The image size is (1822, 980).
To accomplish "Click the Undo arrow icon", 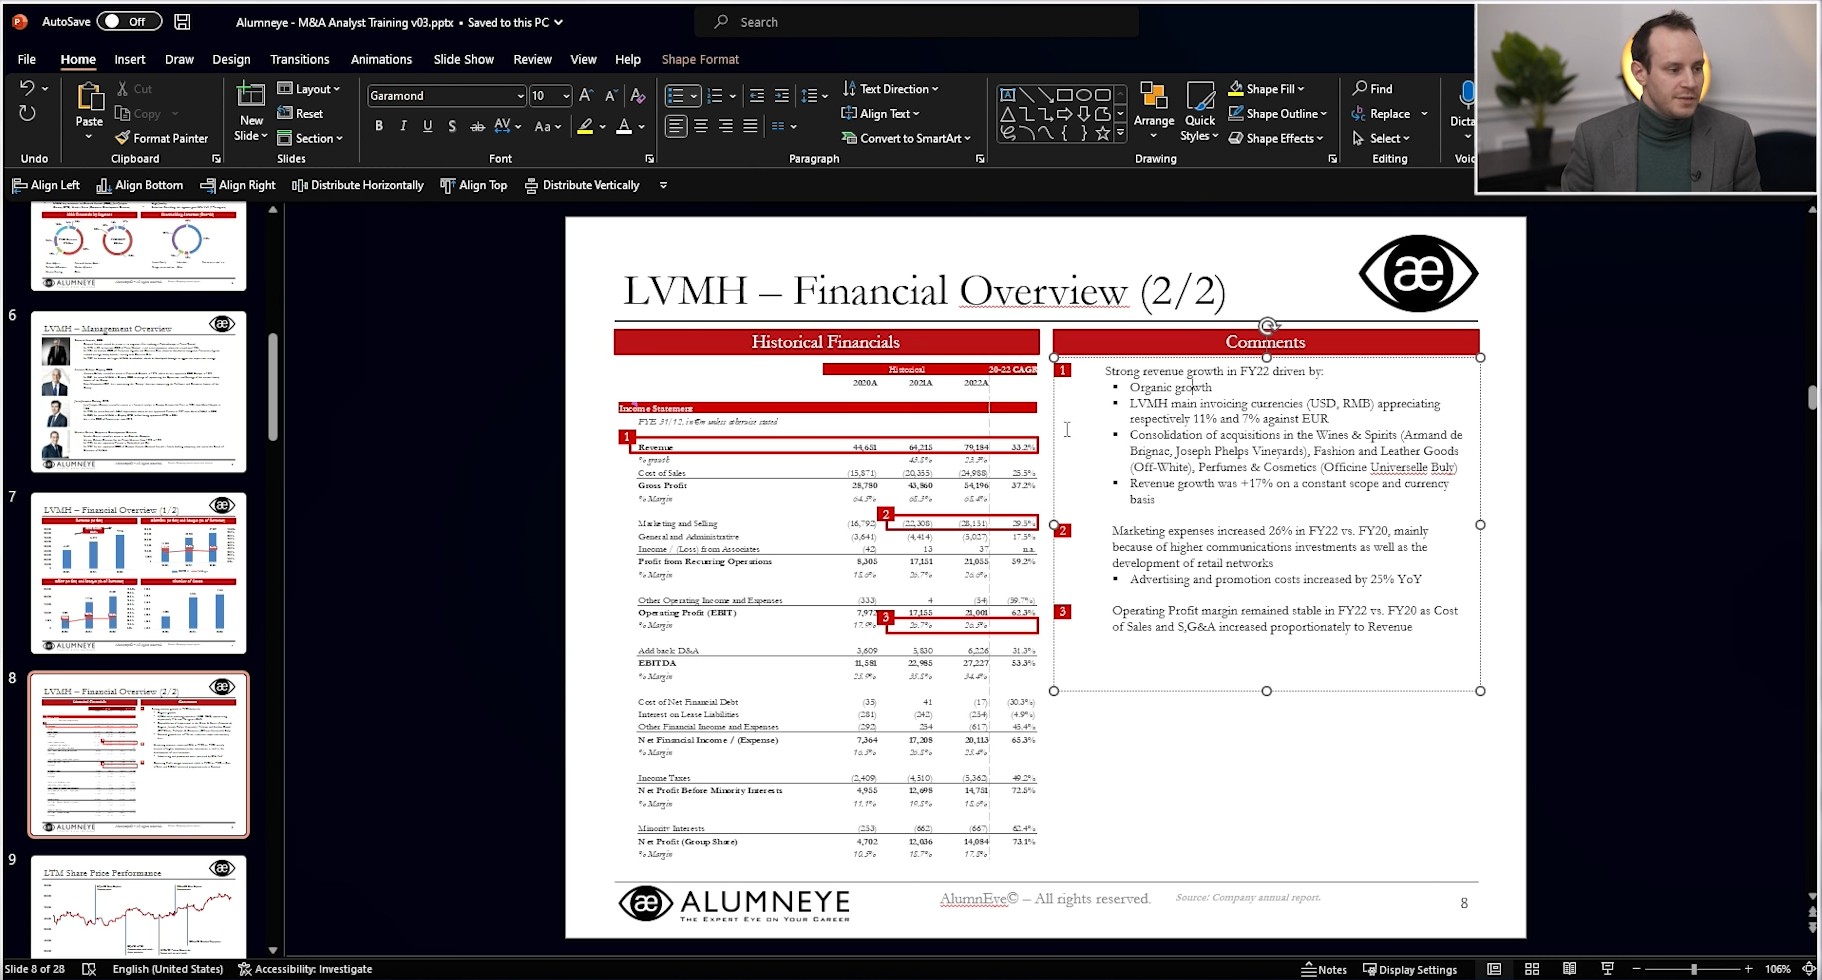I will click(27, 88).
